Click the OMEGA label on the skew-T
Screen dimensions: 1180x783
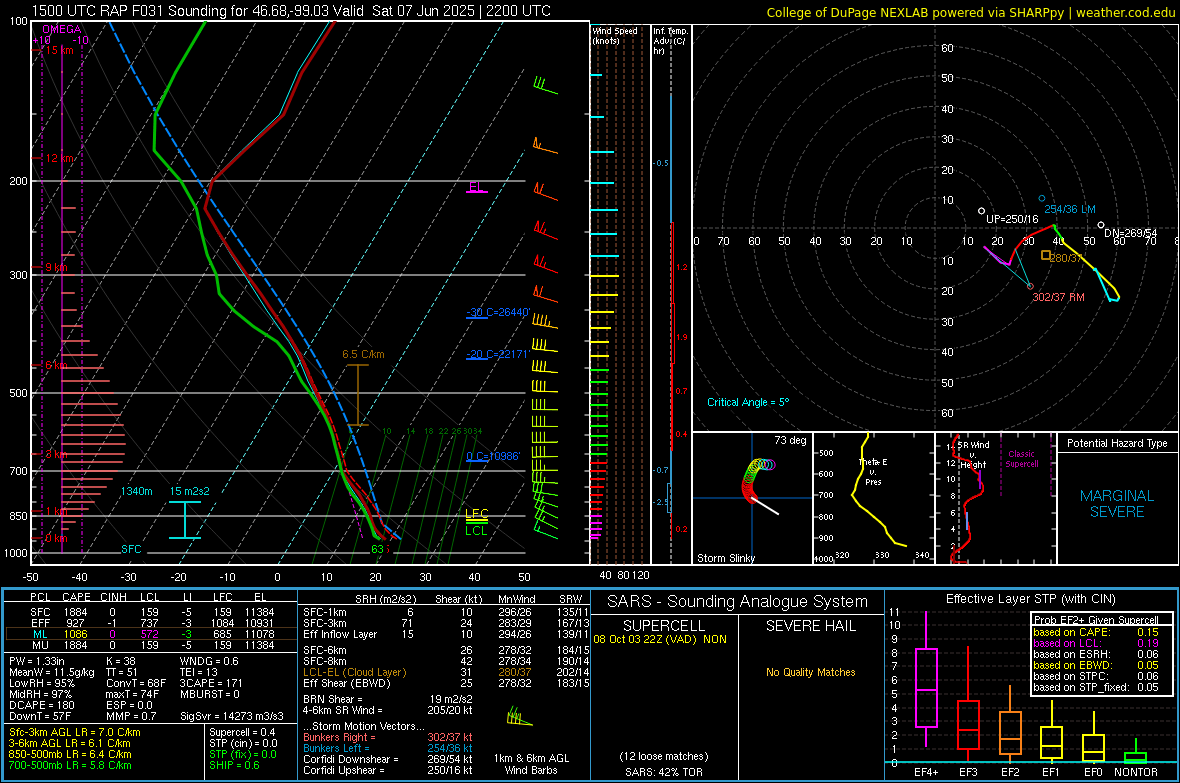62,29
